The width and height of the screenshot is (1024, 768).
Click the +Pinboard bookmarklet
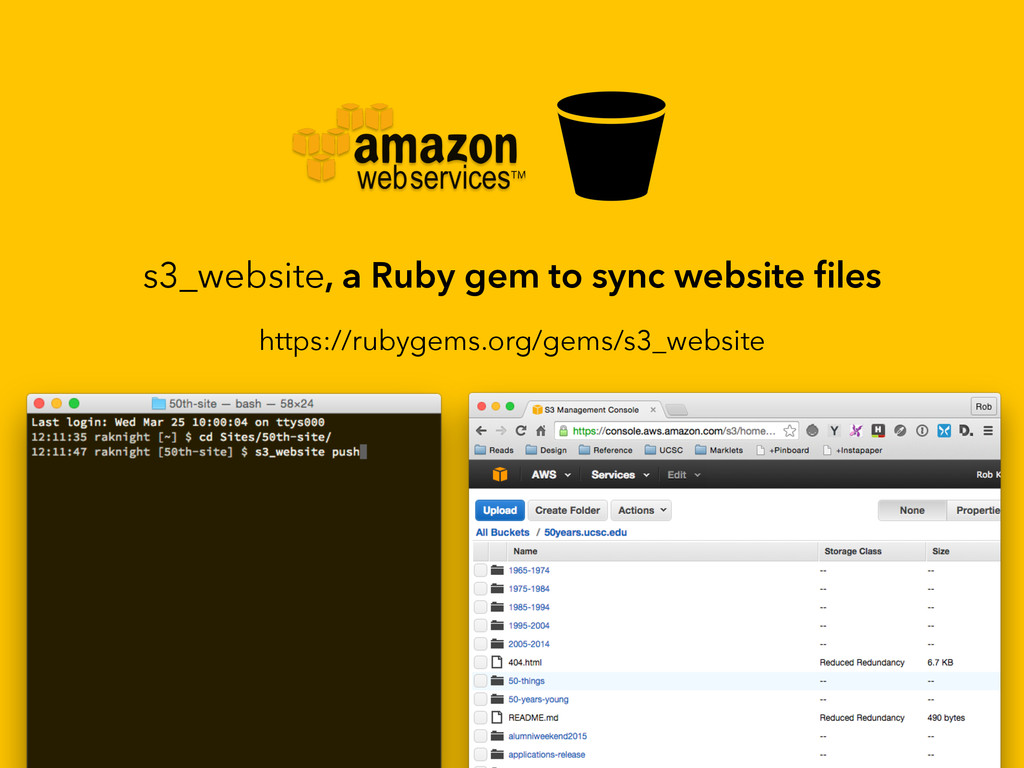pos(782,450)
